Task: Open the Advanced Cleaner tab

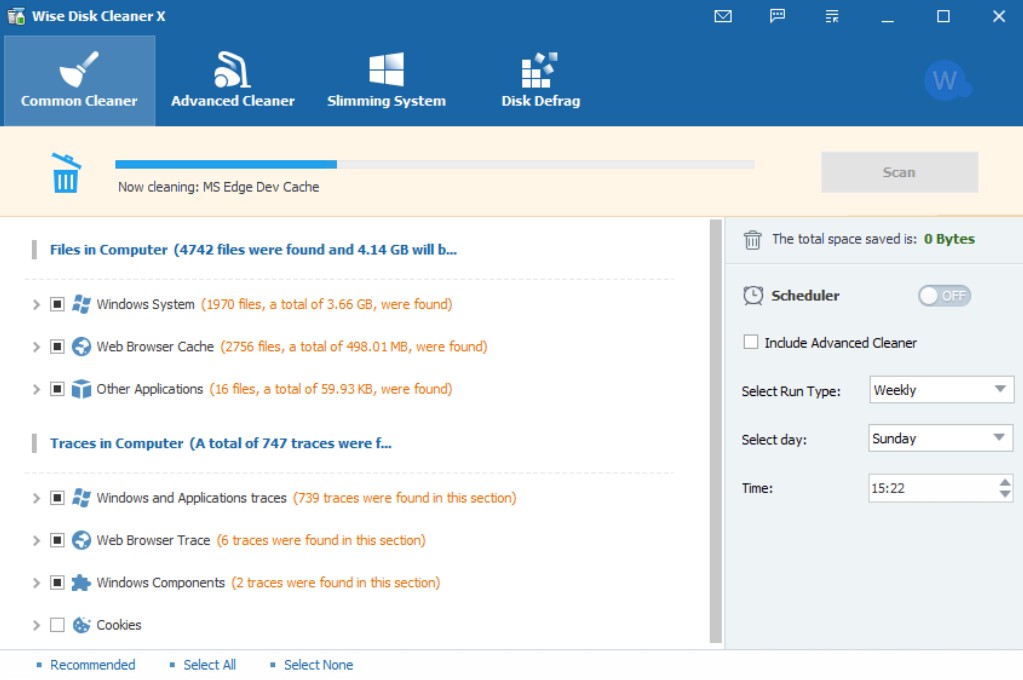Action: tap(233, 80)
